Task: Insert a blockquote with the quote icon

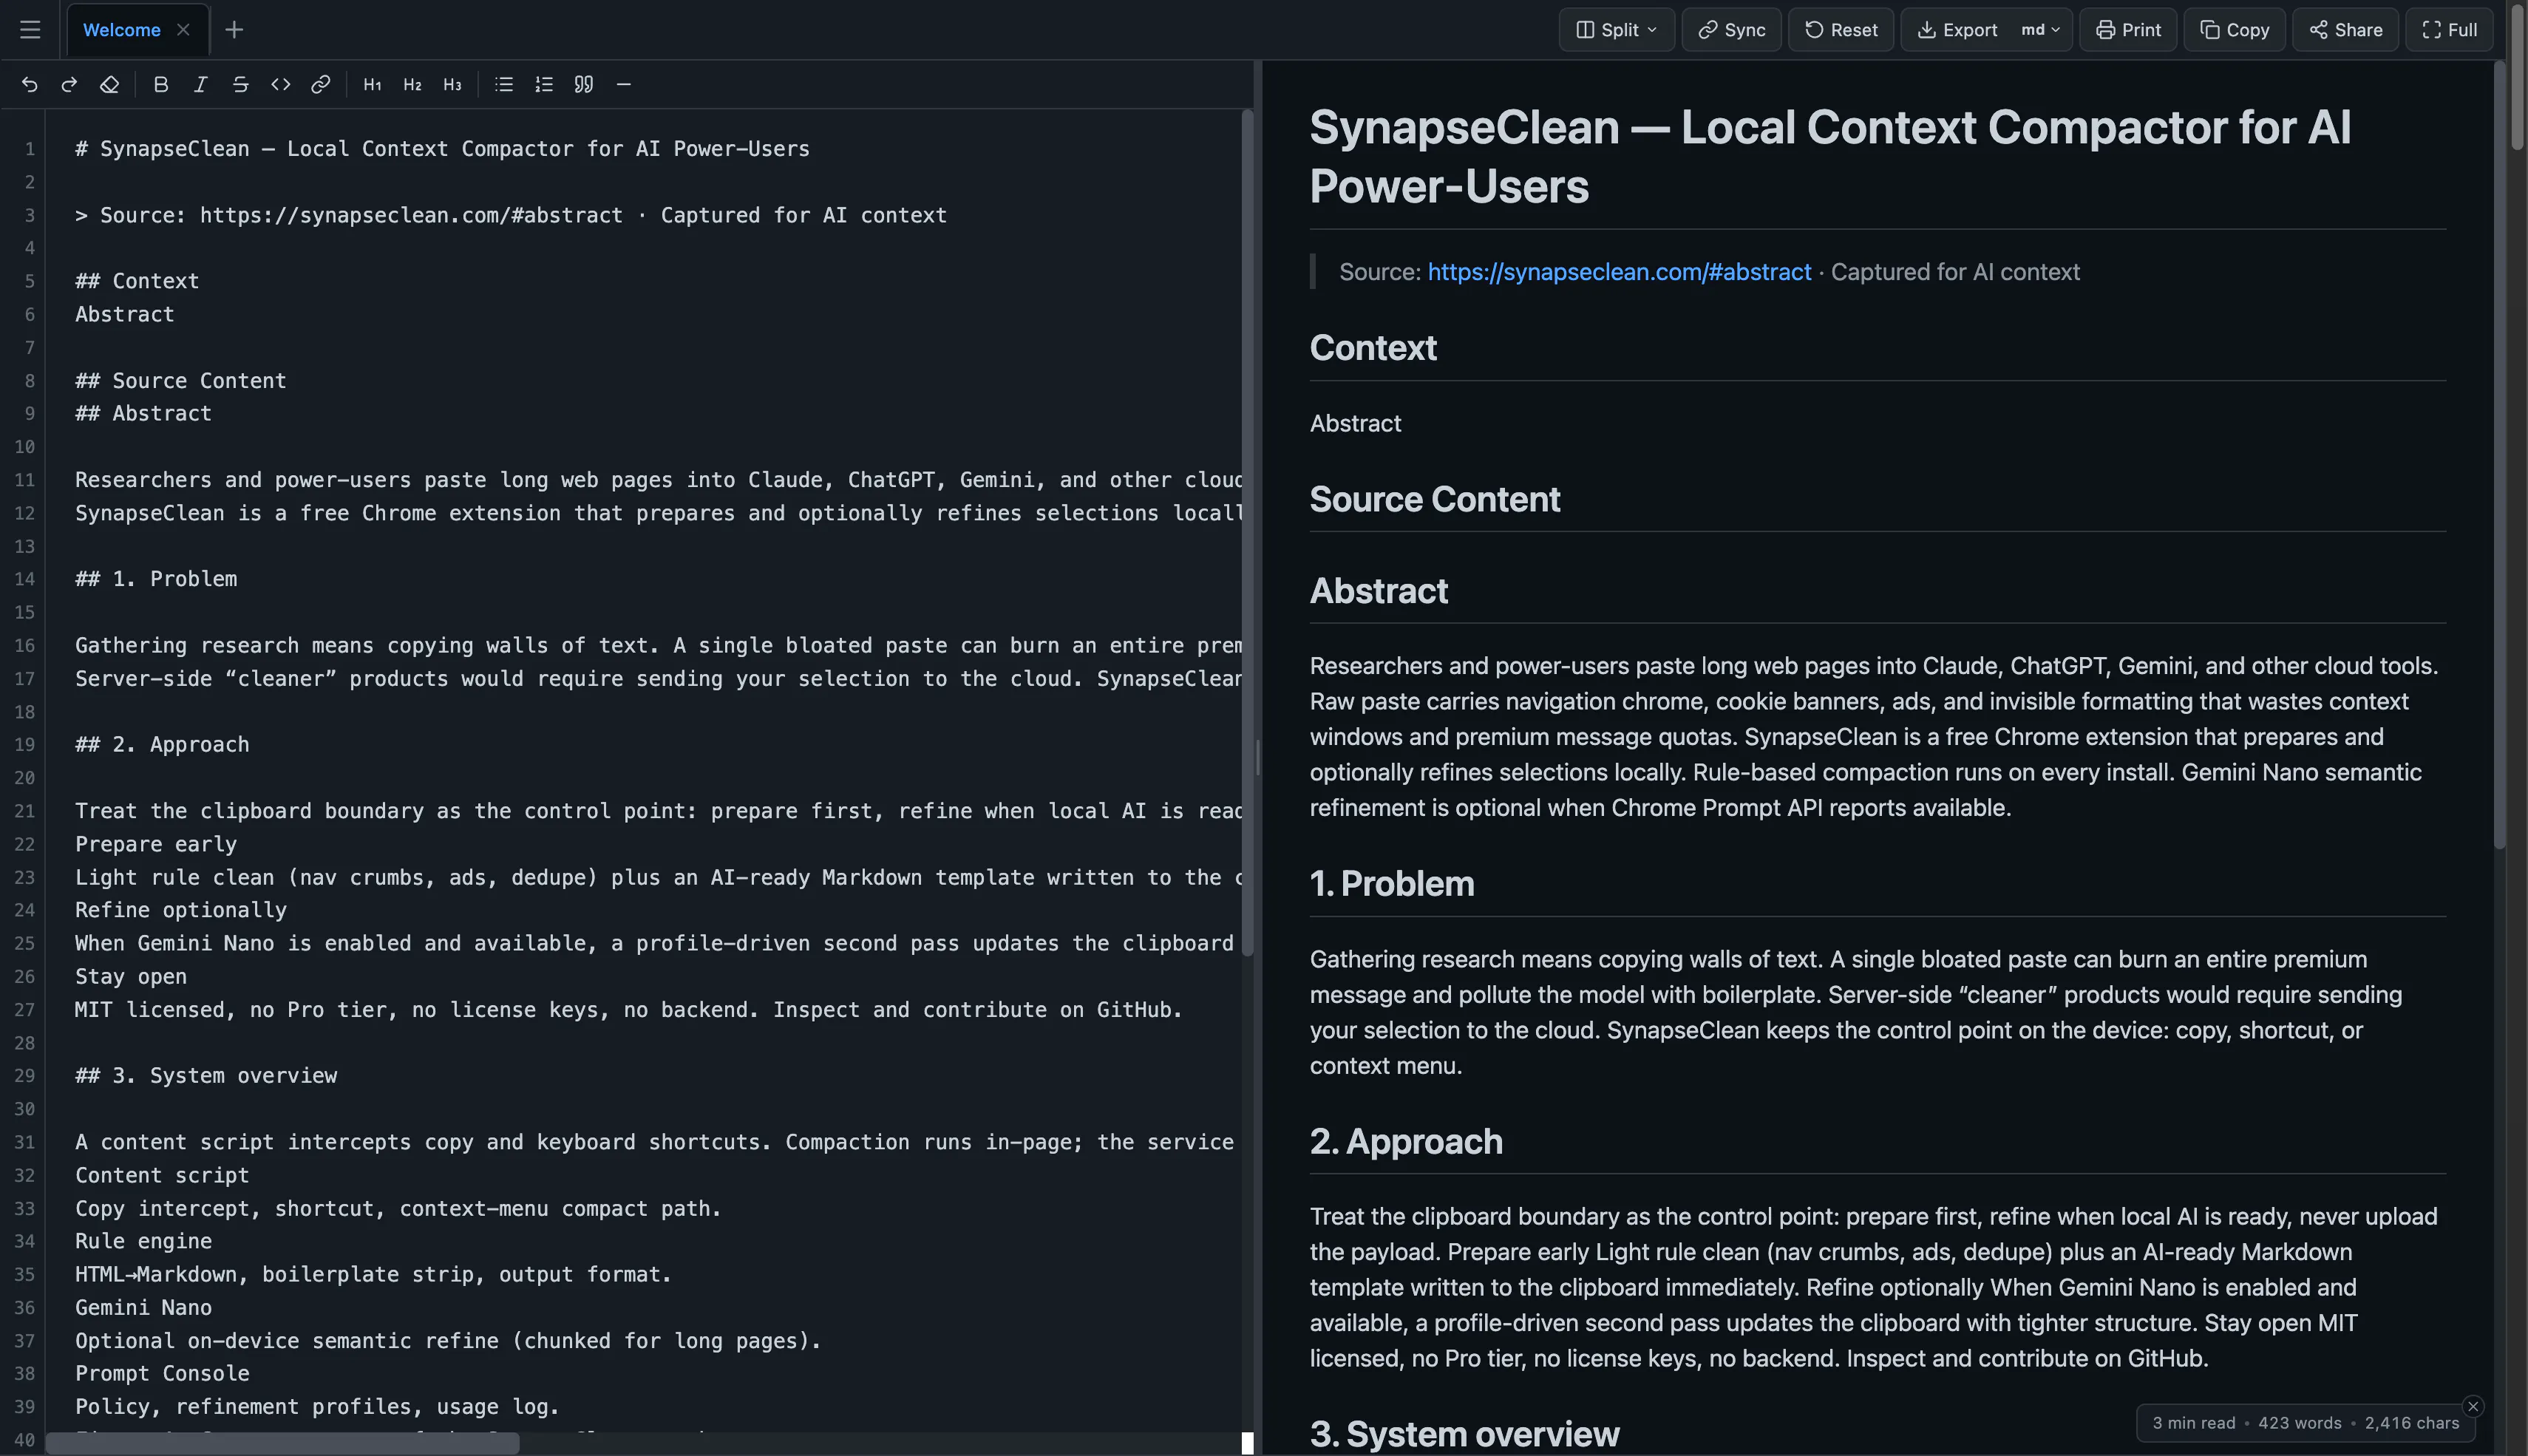Action: pyautogui.click(x=584, y=85)
